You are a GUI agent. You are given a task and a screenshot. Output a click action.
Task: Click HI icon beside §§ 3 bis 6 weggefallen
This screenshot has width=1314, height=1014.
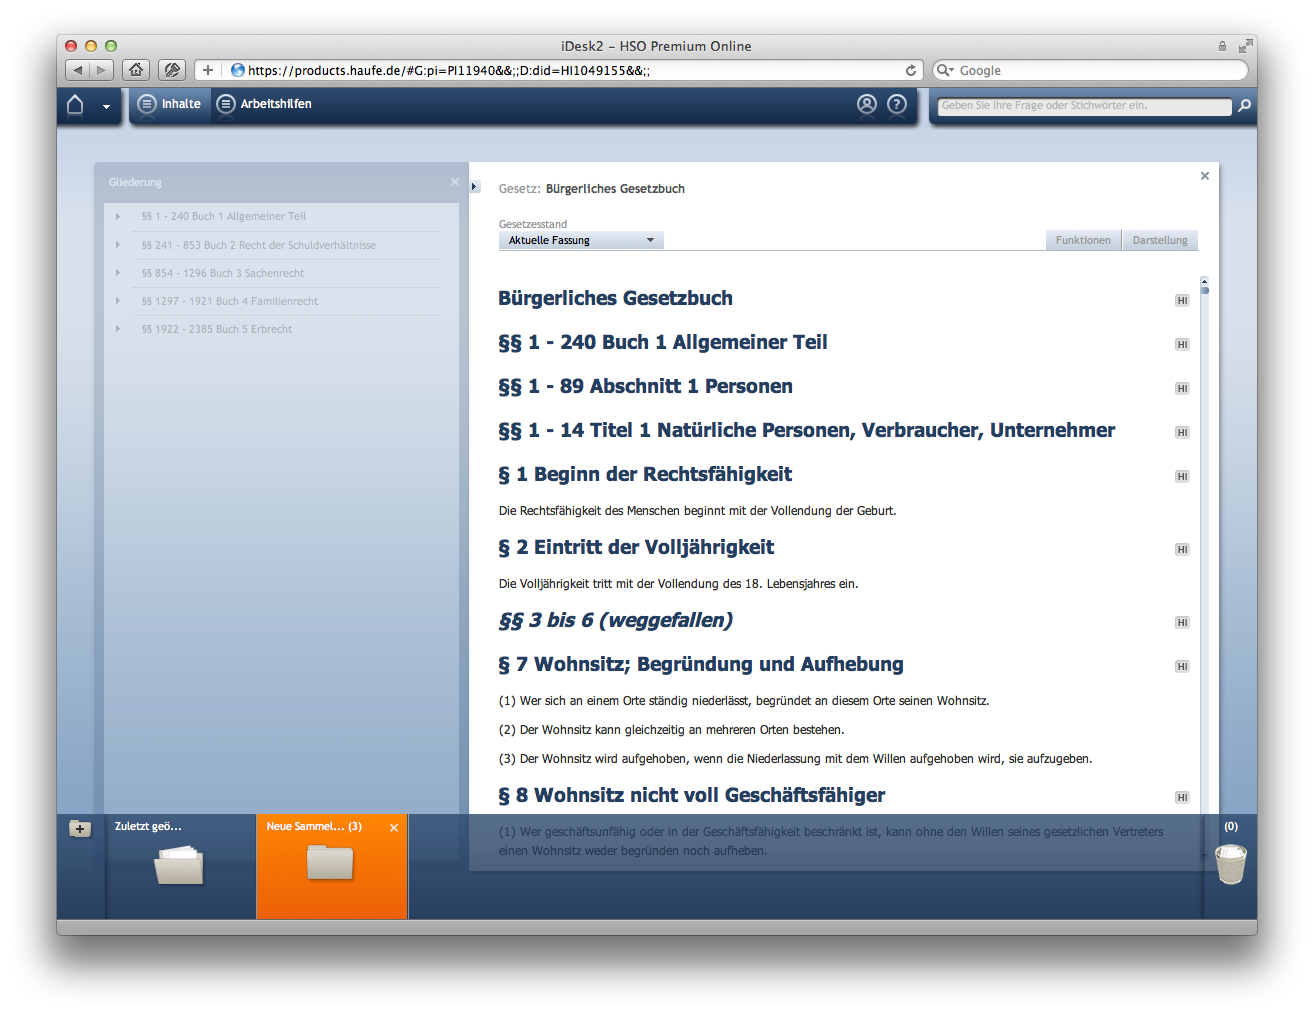pyautogui.click(x=1182, y=622)
